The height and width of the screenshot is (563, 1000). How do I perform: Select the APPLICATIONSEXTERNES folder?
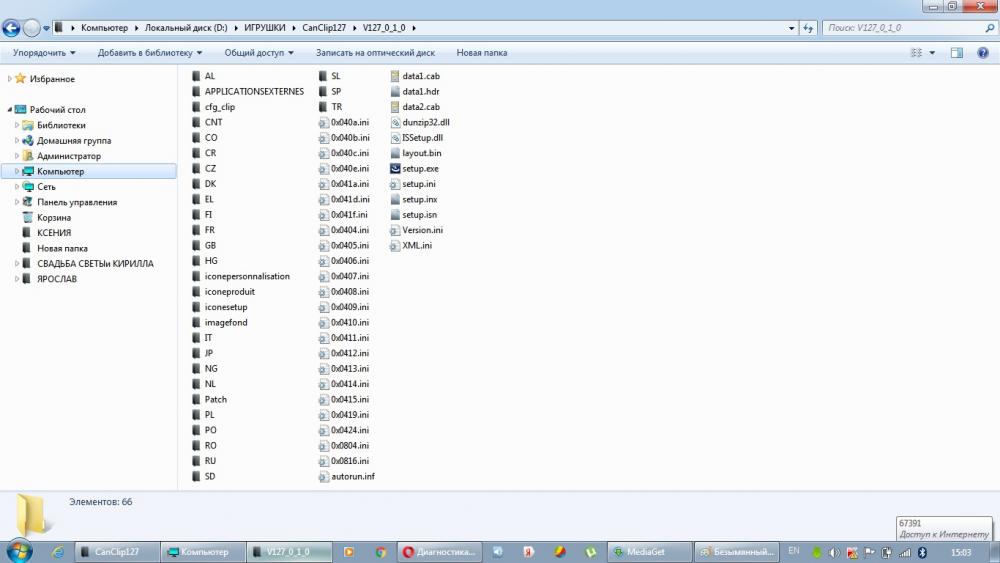click(x=248, y=91)
